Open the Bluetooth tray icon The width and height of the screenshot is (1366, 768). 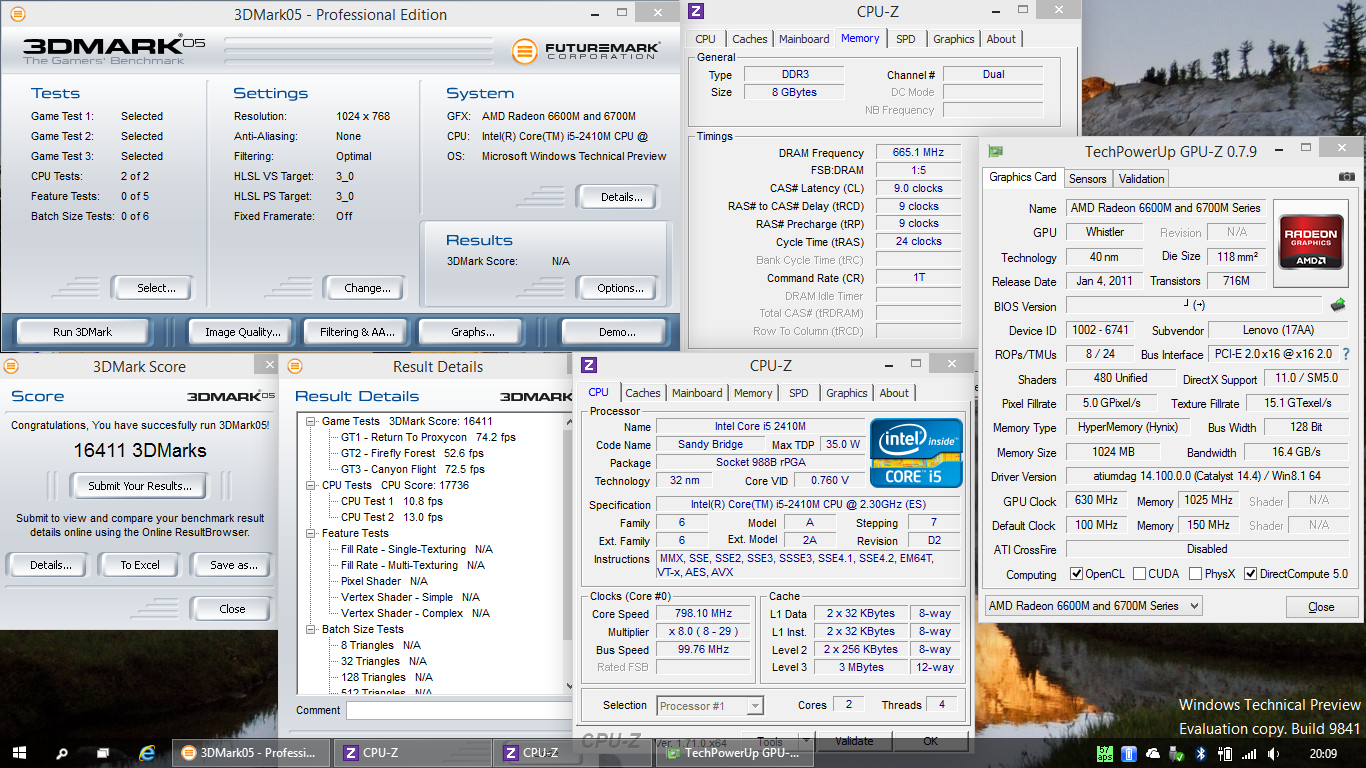(1202, 753)
